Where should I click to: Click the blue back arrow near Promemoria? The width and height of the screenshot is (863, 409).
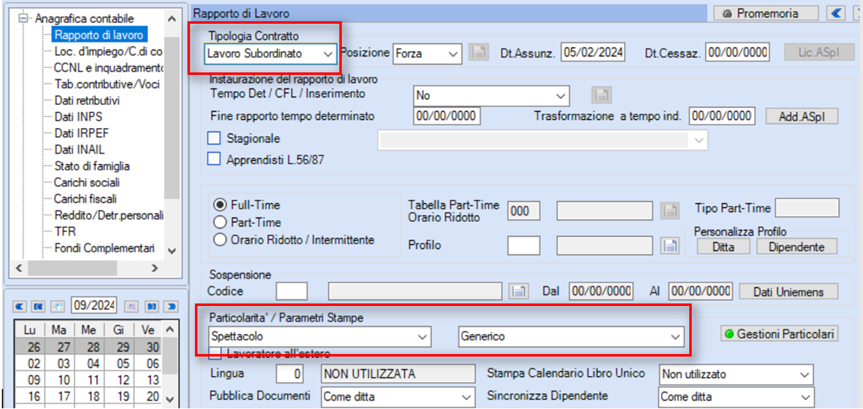click(836, 13)
